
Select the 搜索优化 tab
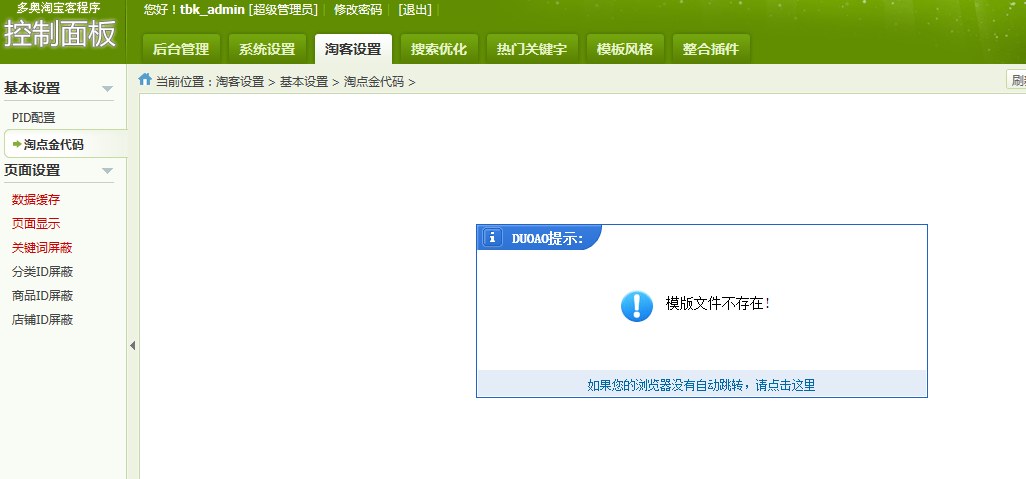pos(439,49)
